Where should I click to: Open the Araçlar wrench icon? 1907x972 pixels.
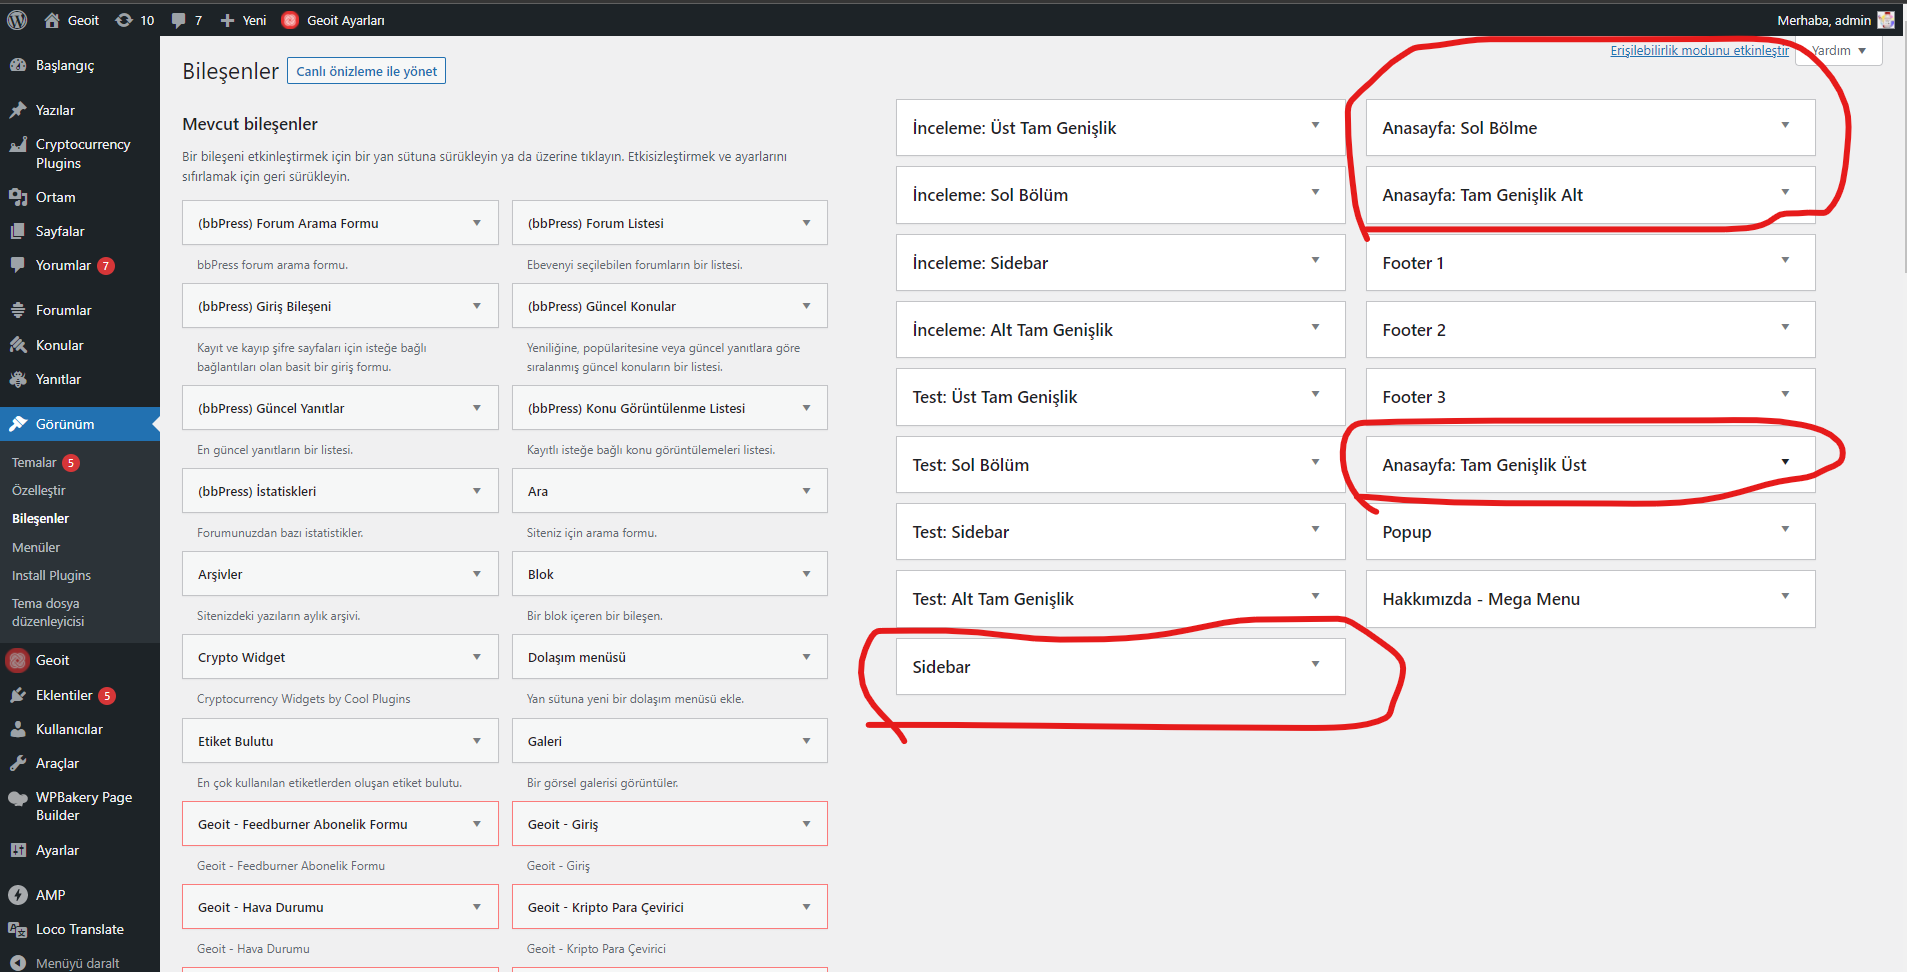click(18, 763)
